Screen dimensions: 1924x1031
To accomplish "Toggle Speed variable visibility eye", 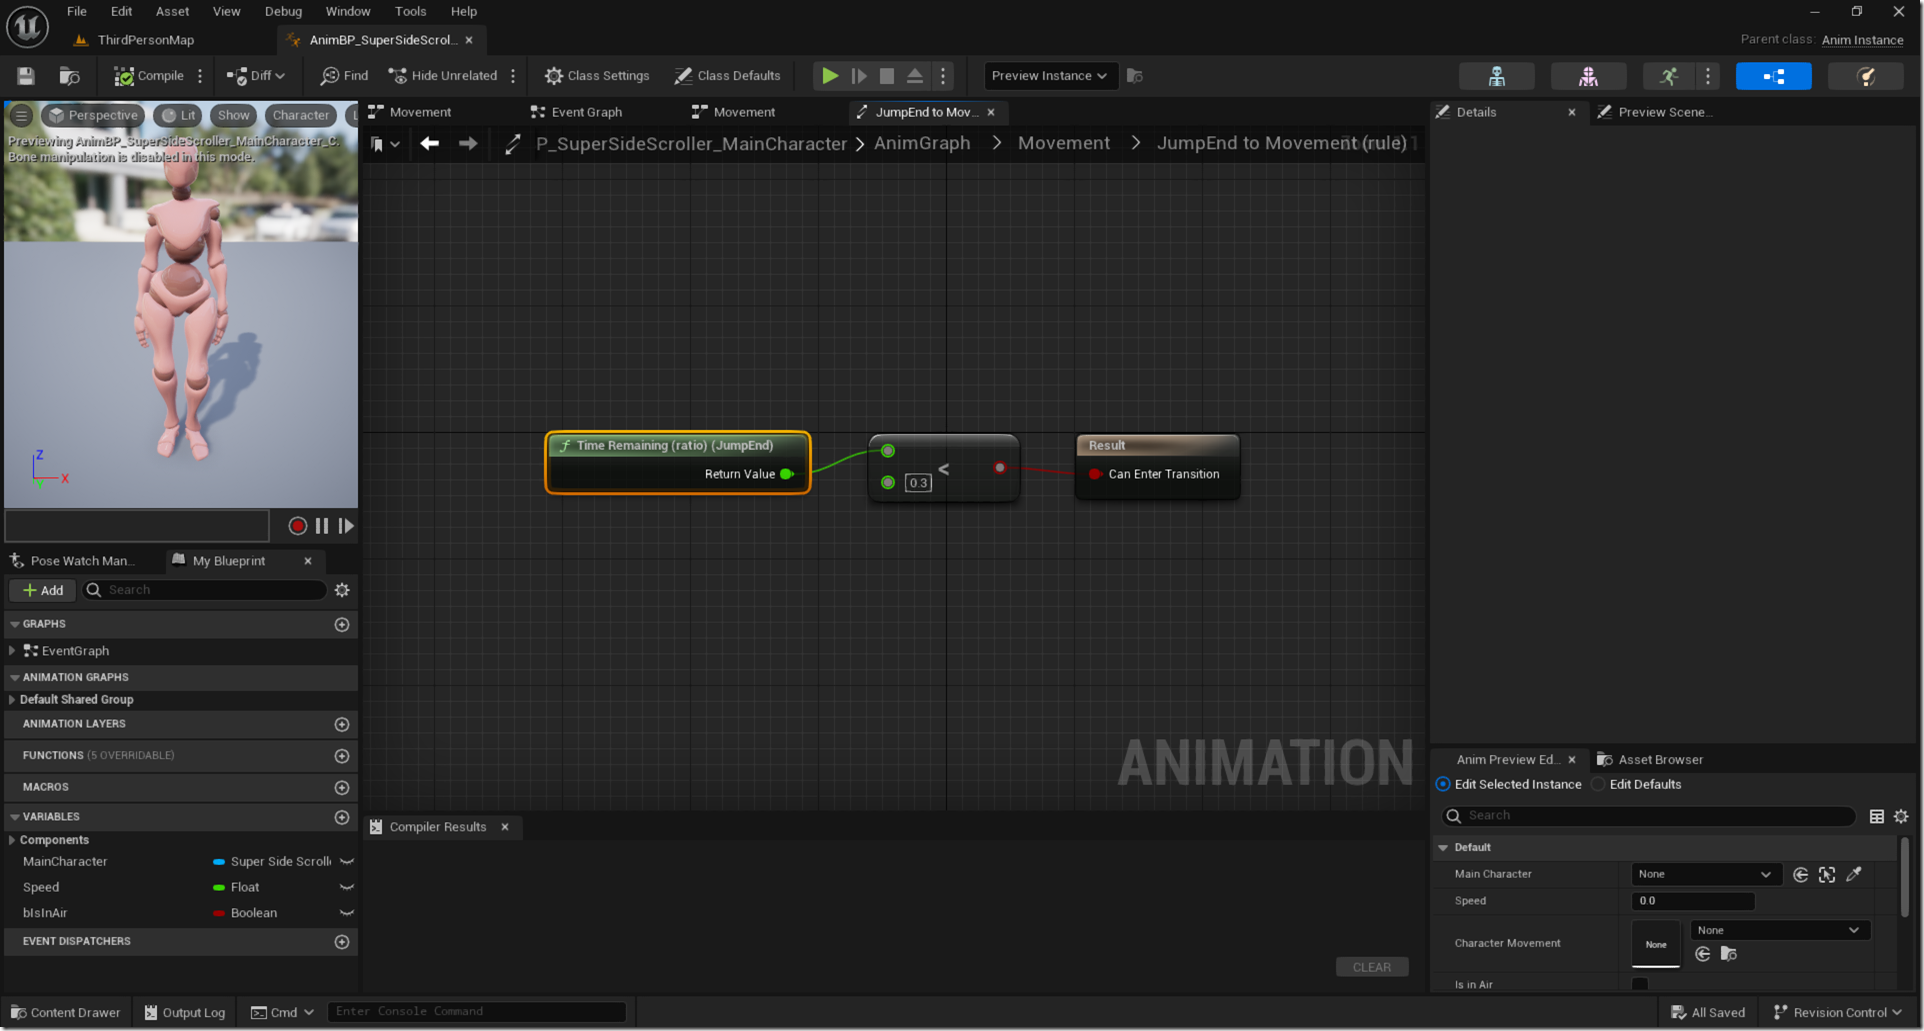I will [347, 888].
